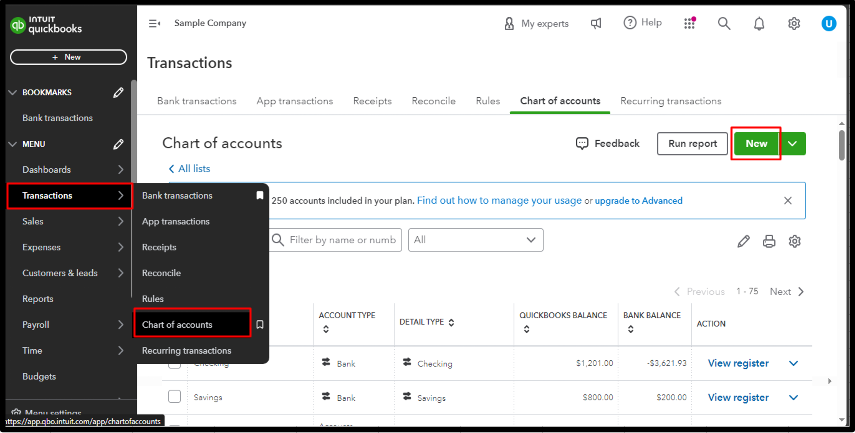Click the megaphone announcements icon
The image size is (855, 433).
point(596,23)
